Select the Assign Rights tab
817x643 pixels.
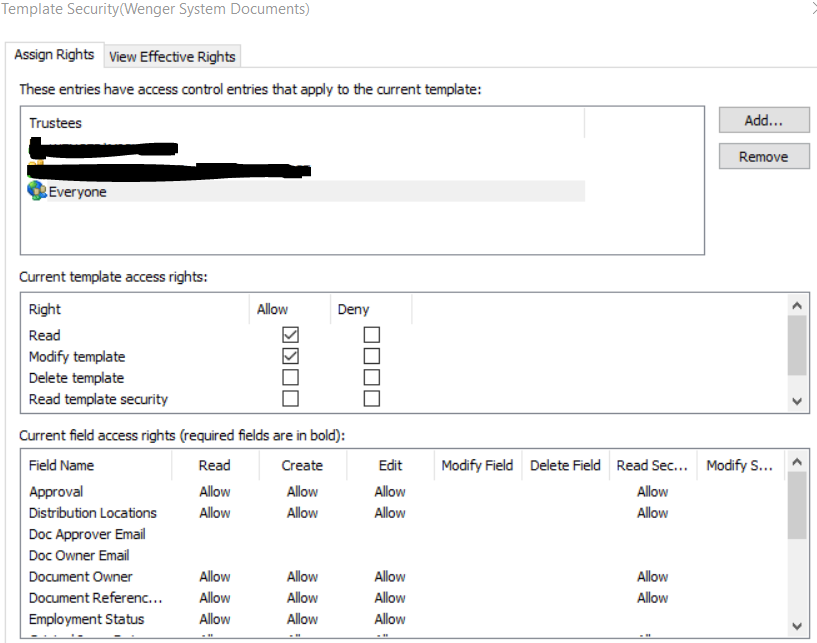54,55
